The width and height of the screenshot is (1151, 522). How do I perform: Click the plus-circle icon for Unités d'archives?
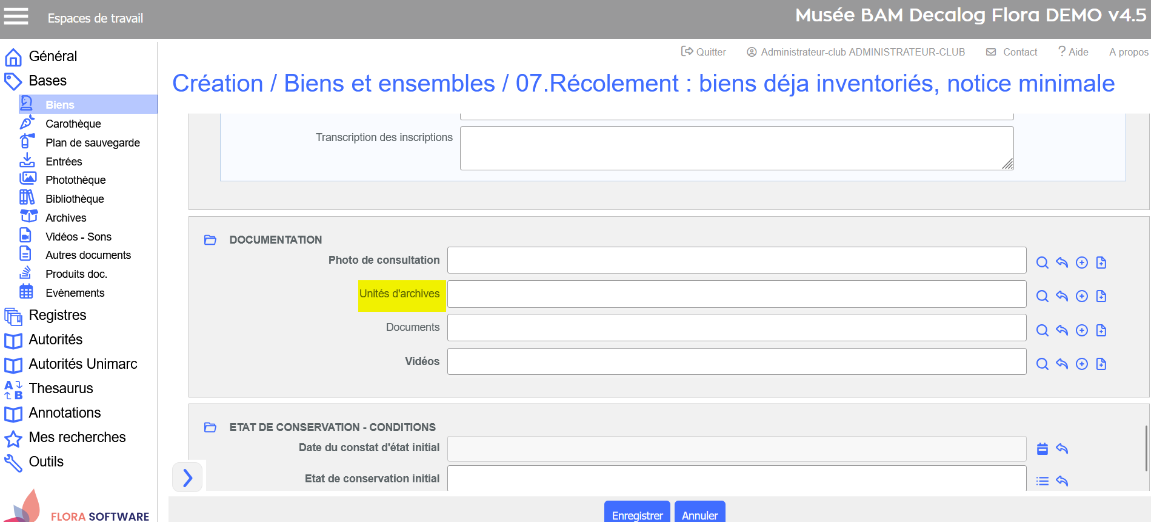click(x=1081, y=297)
